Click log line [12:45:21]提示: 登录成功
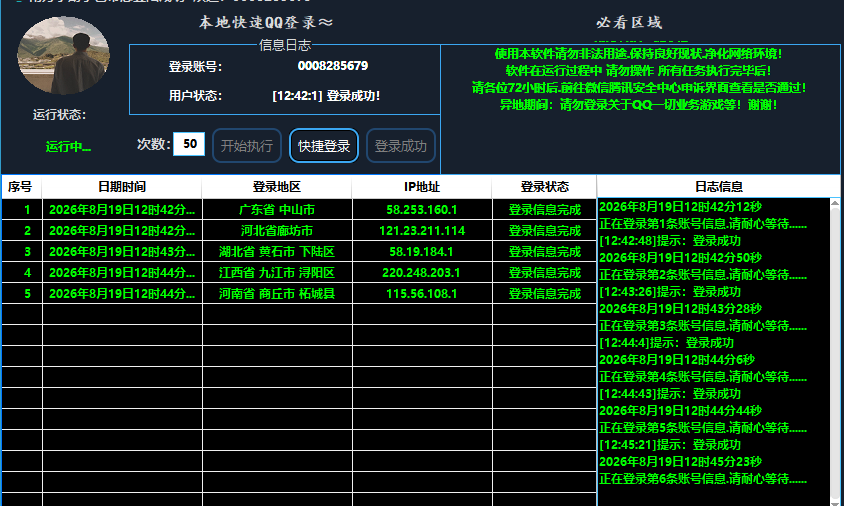 click(x=670, y=445)
